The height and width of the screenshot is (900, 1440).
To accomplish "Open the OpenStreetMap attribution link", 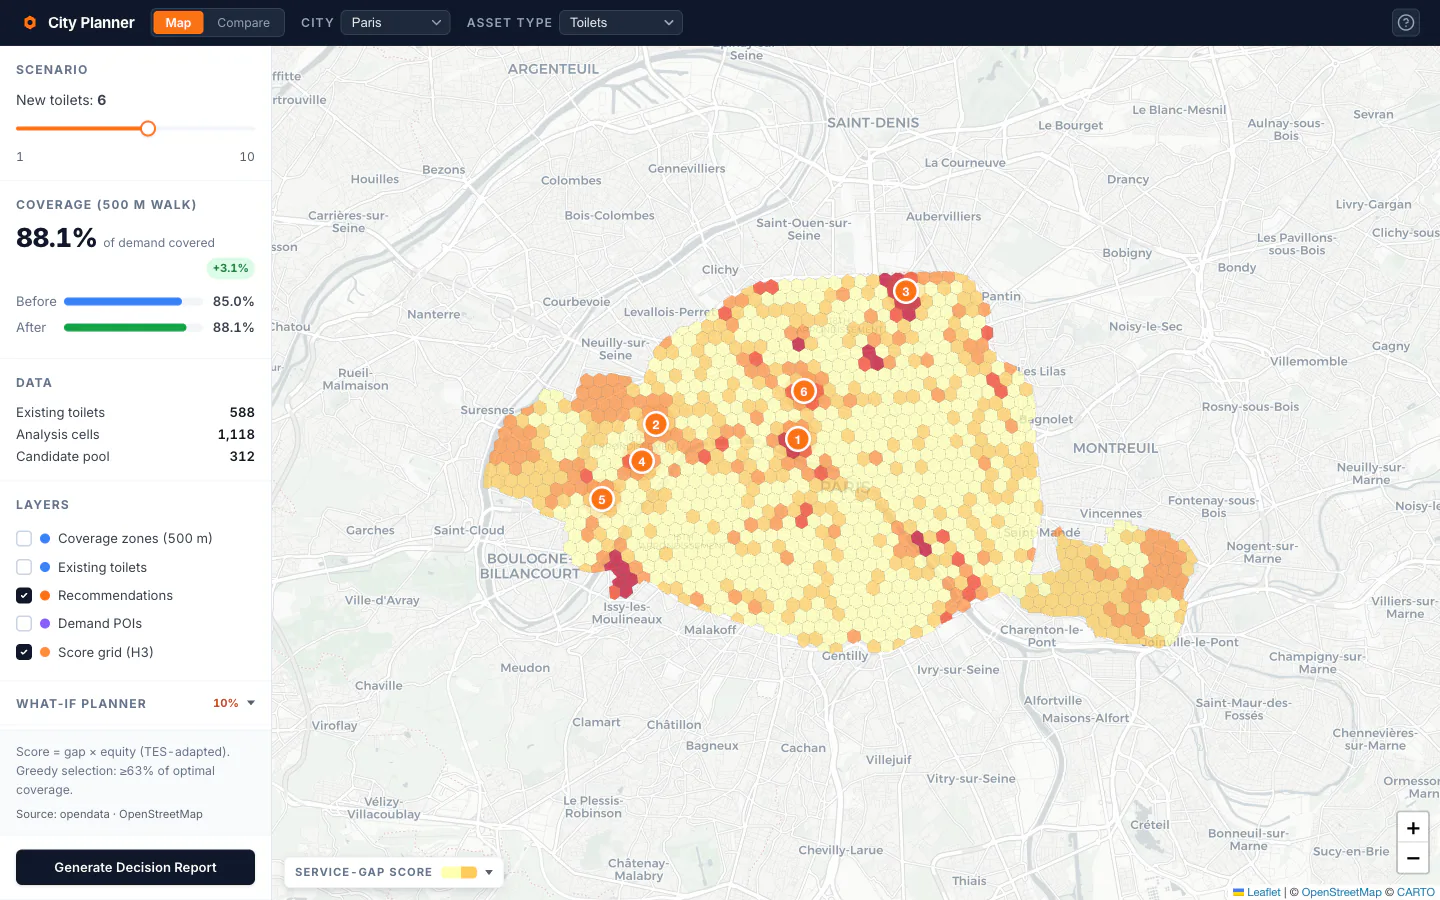I will 1341,892.
